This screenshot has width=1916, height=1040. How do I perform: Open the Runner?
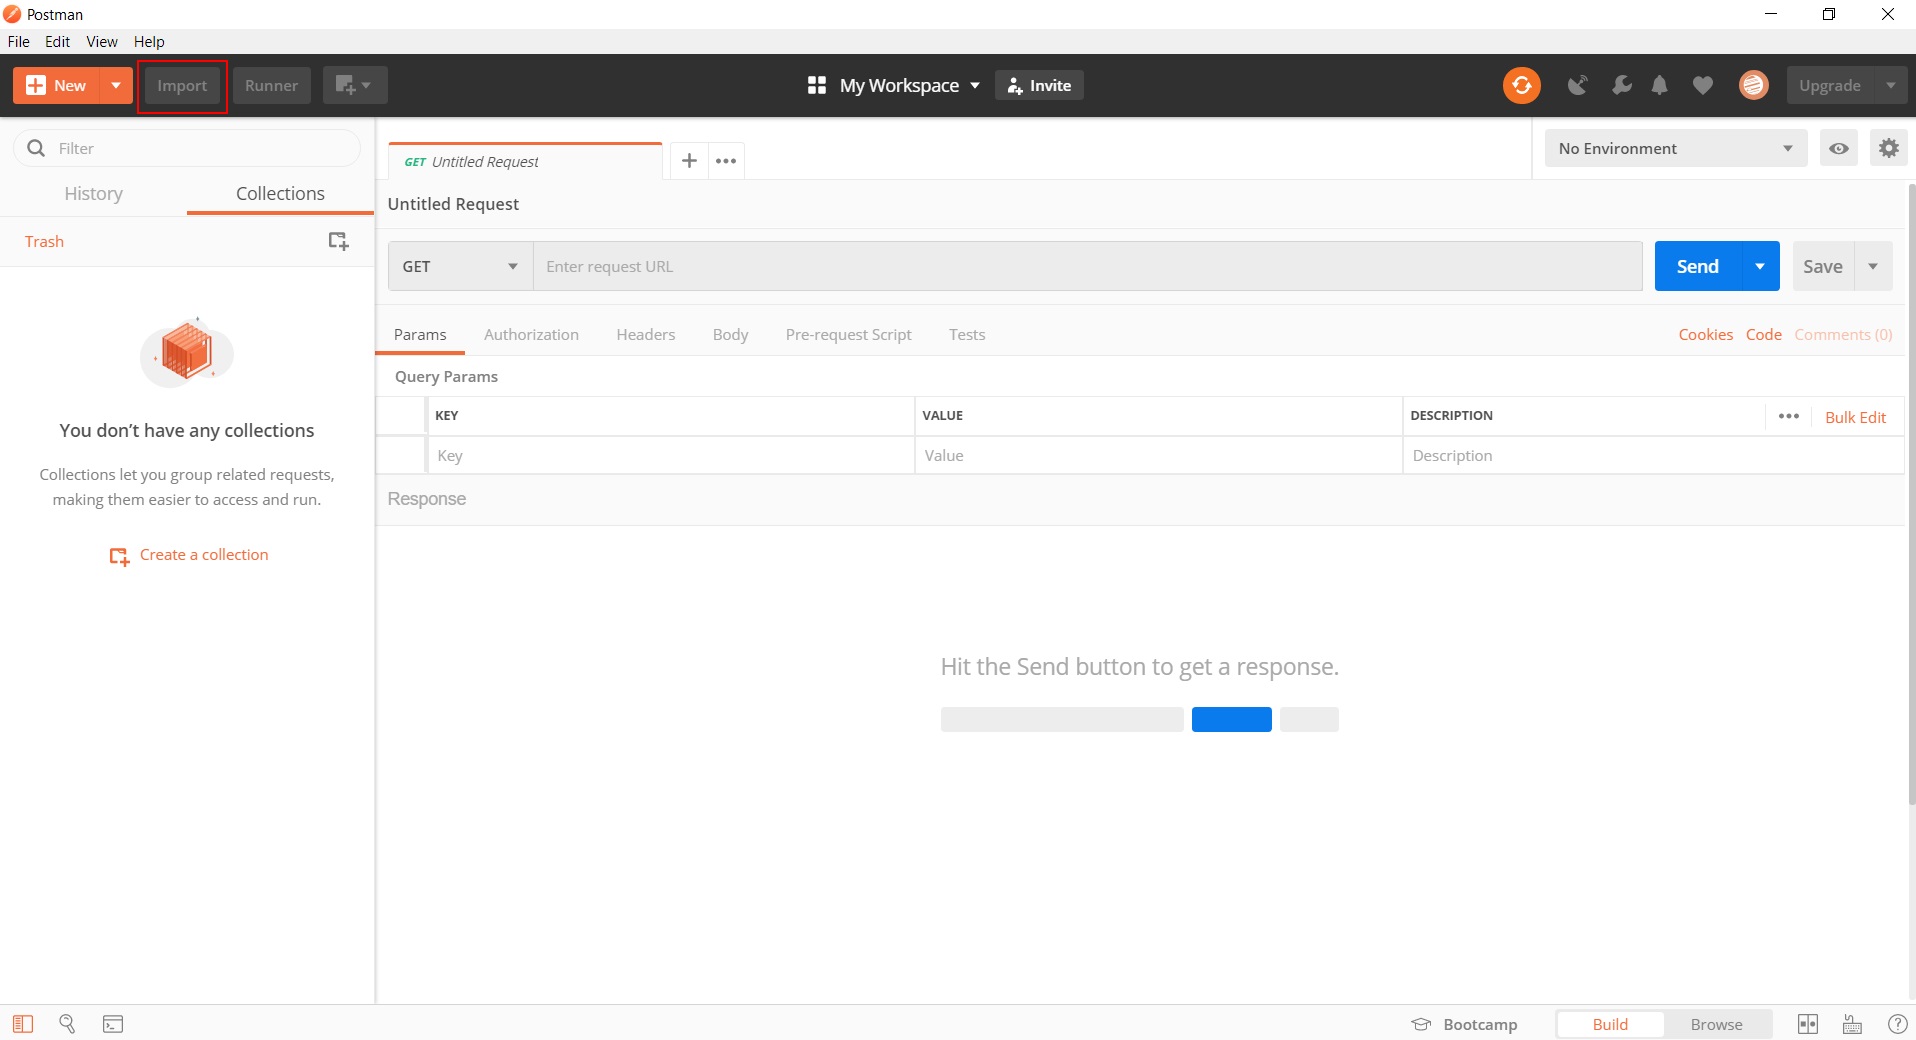click(x=271, y=86)
